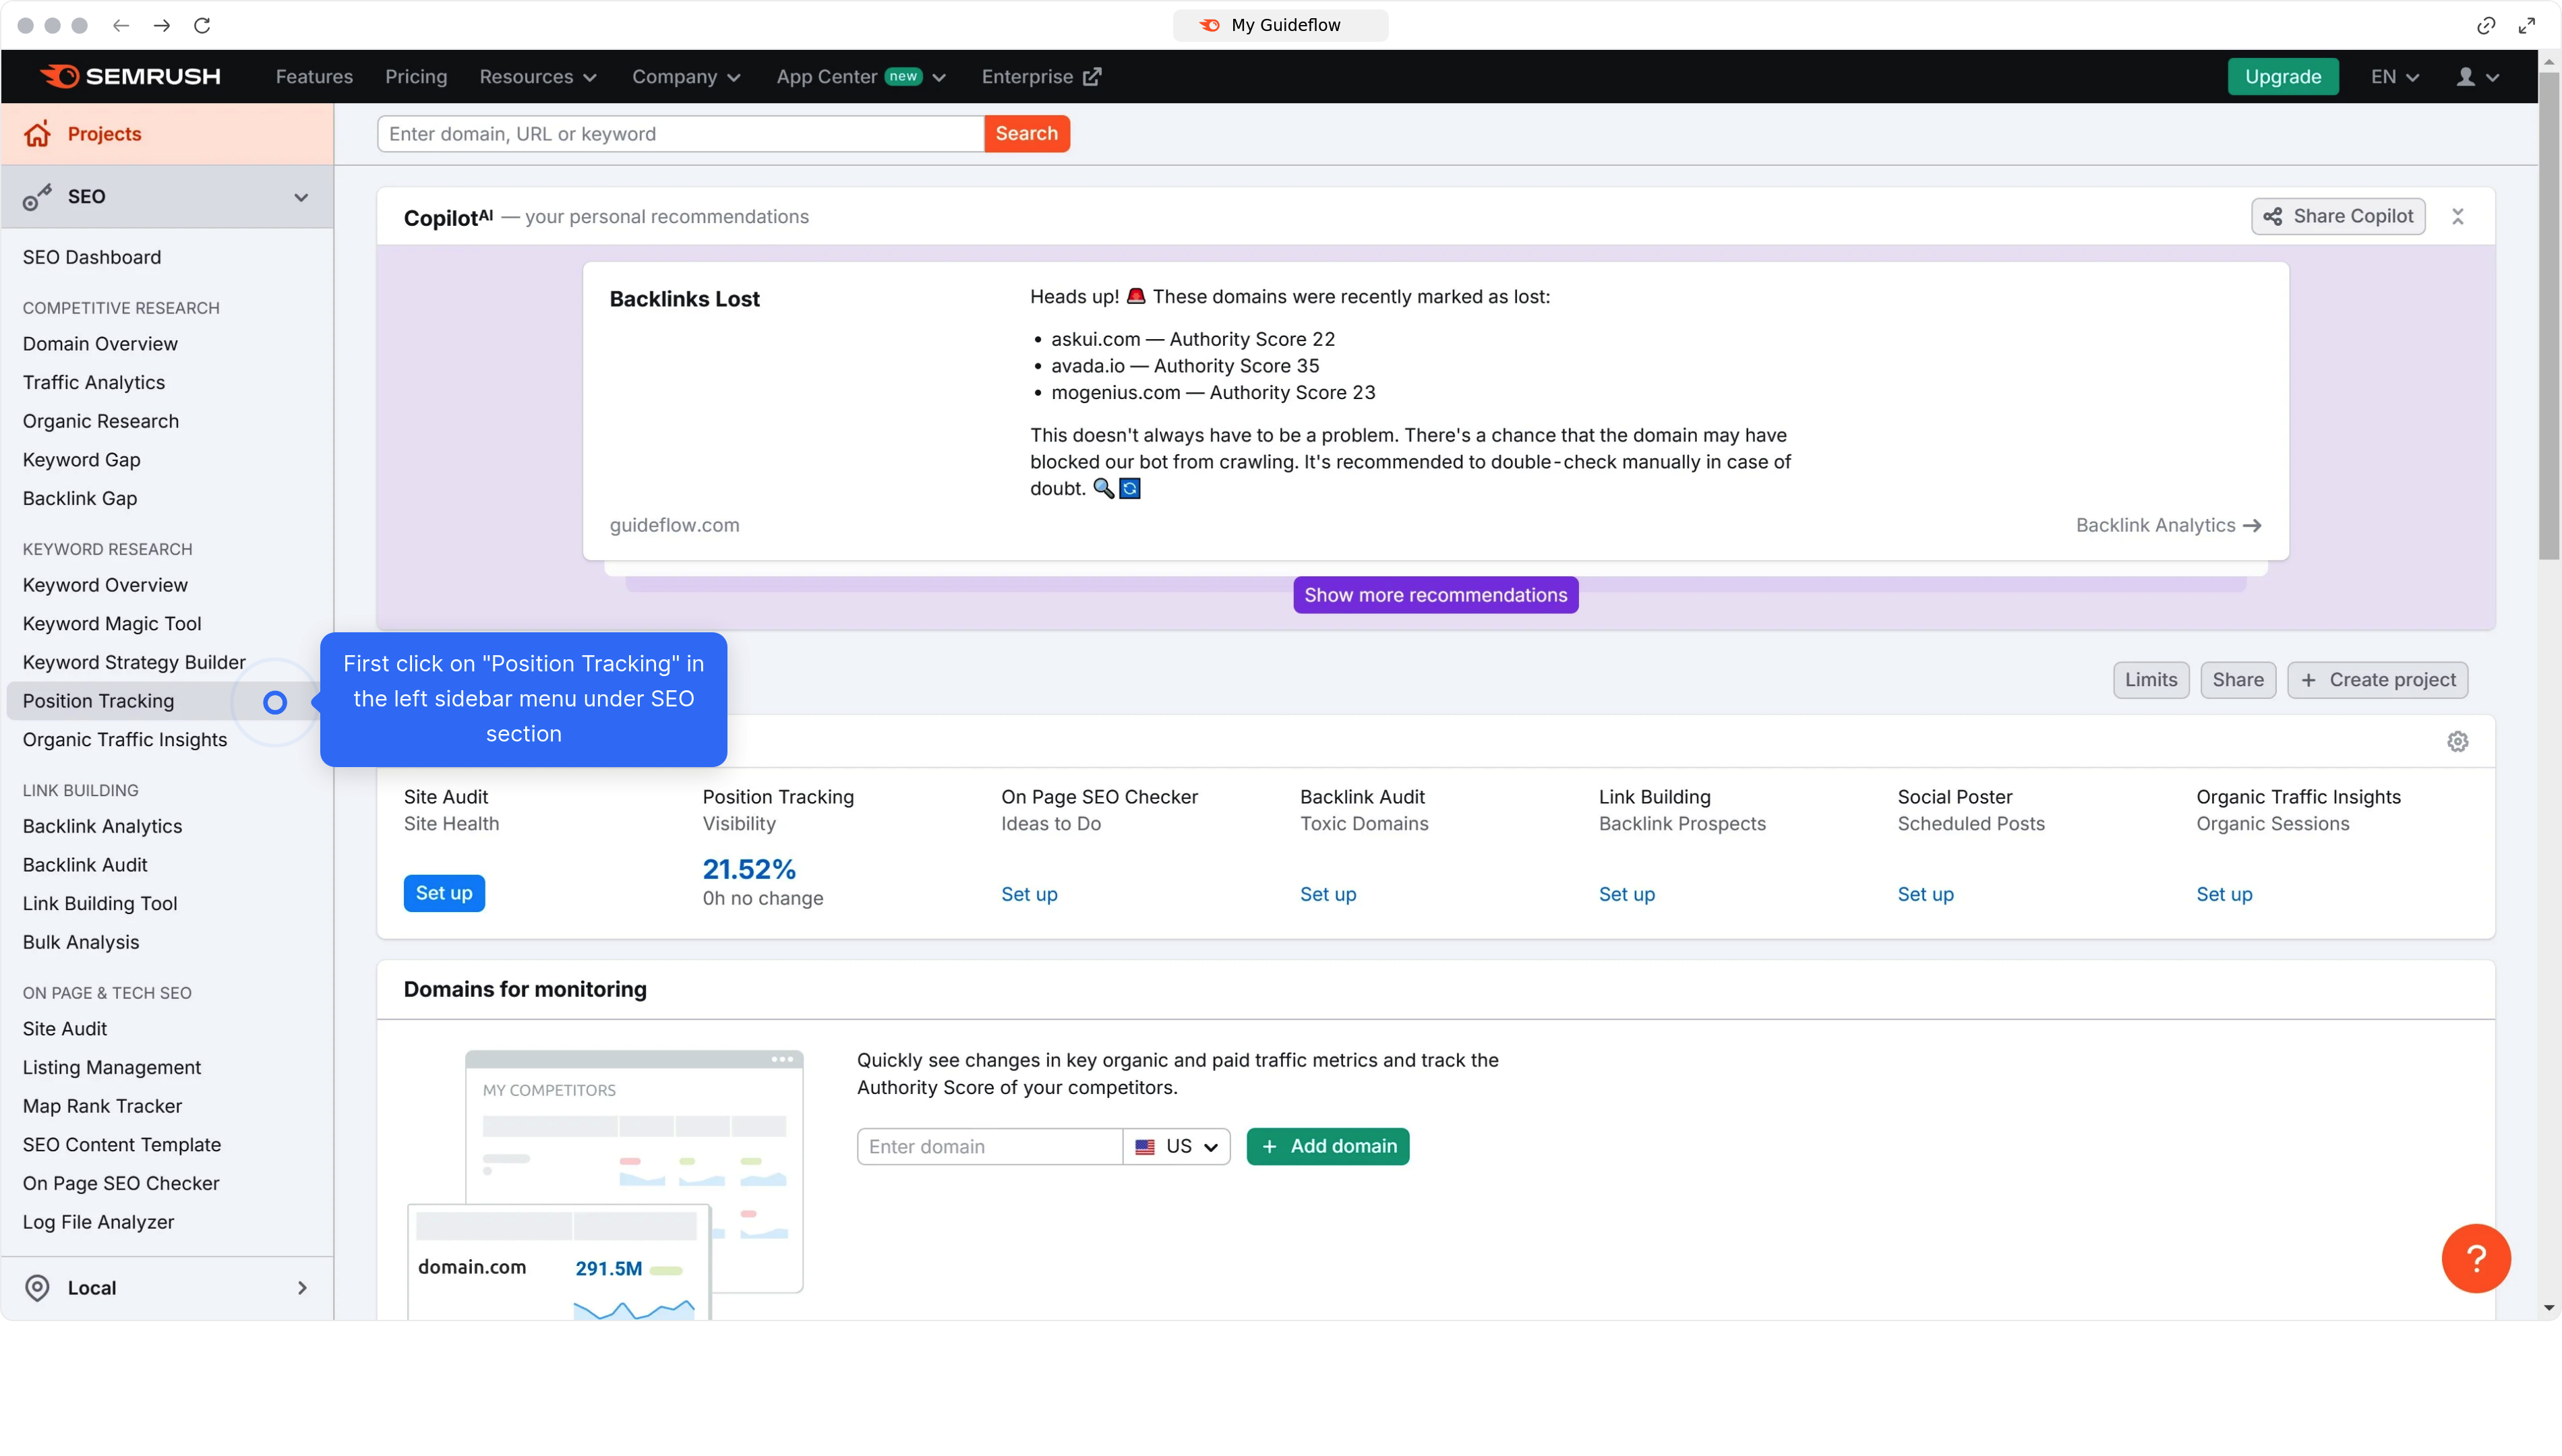The image size is (2562, 1456).
Task: Close the Copilot recommendations panel
Action: tap(2459, 216)
